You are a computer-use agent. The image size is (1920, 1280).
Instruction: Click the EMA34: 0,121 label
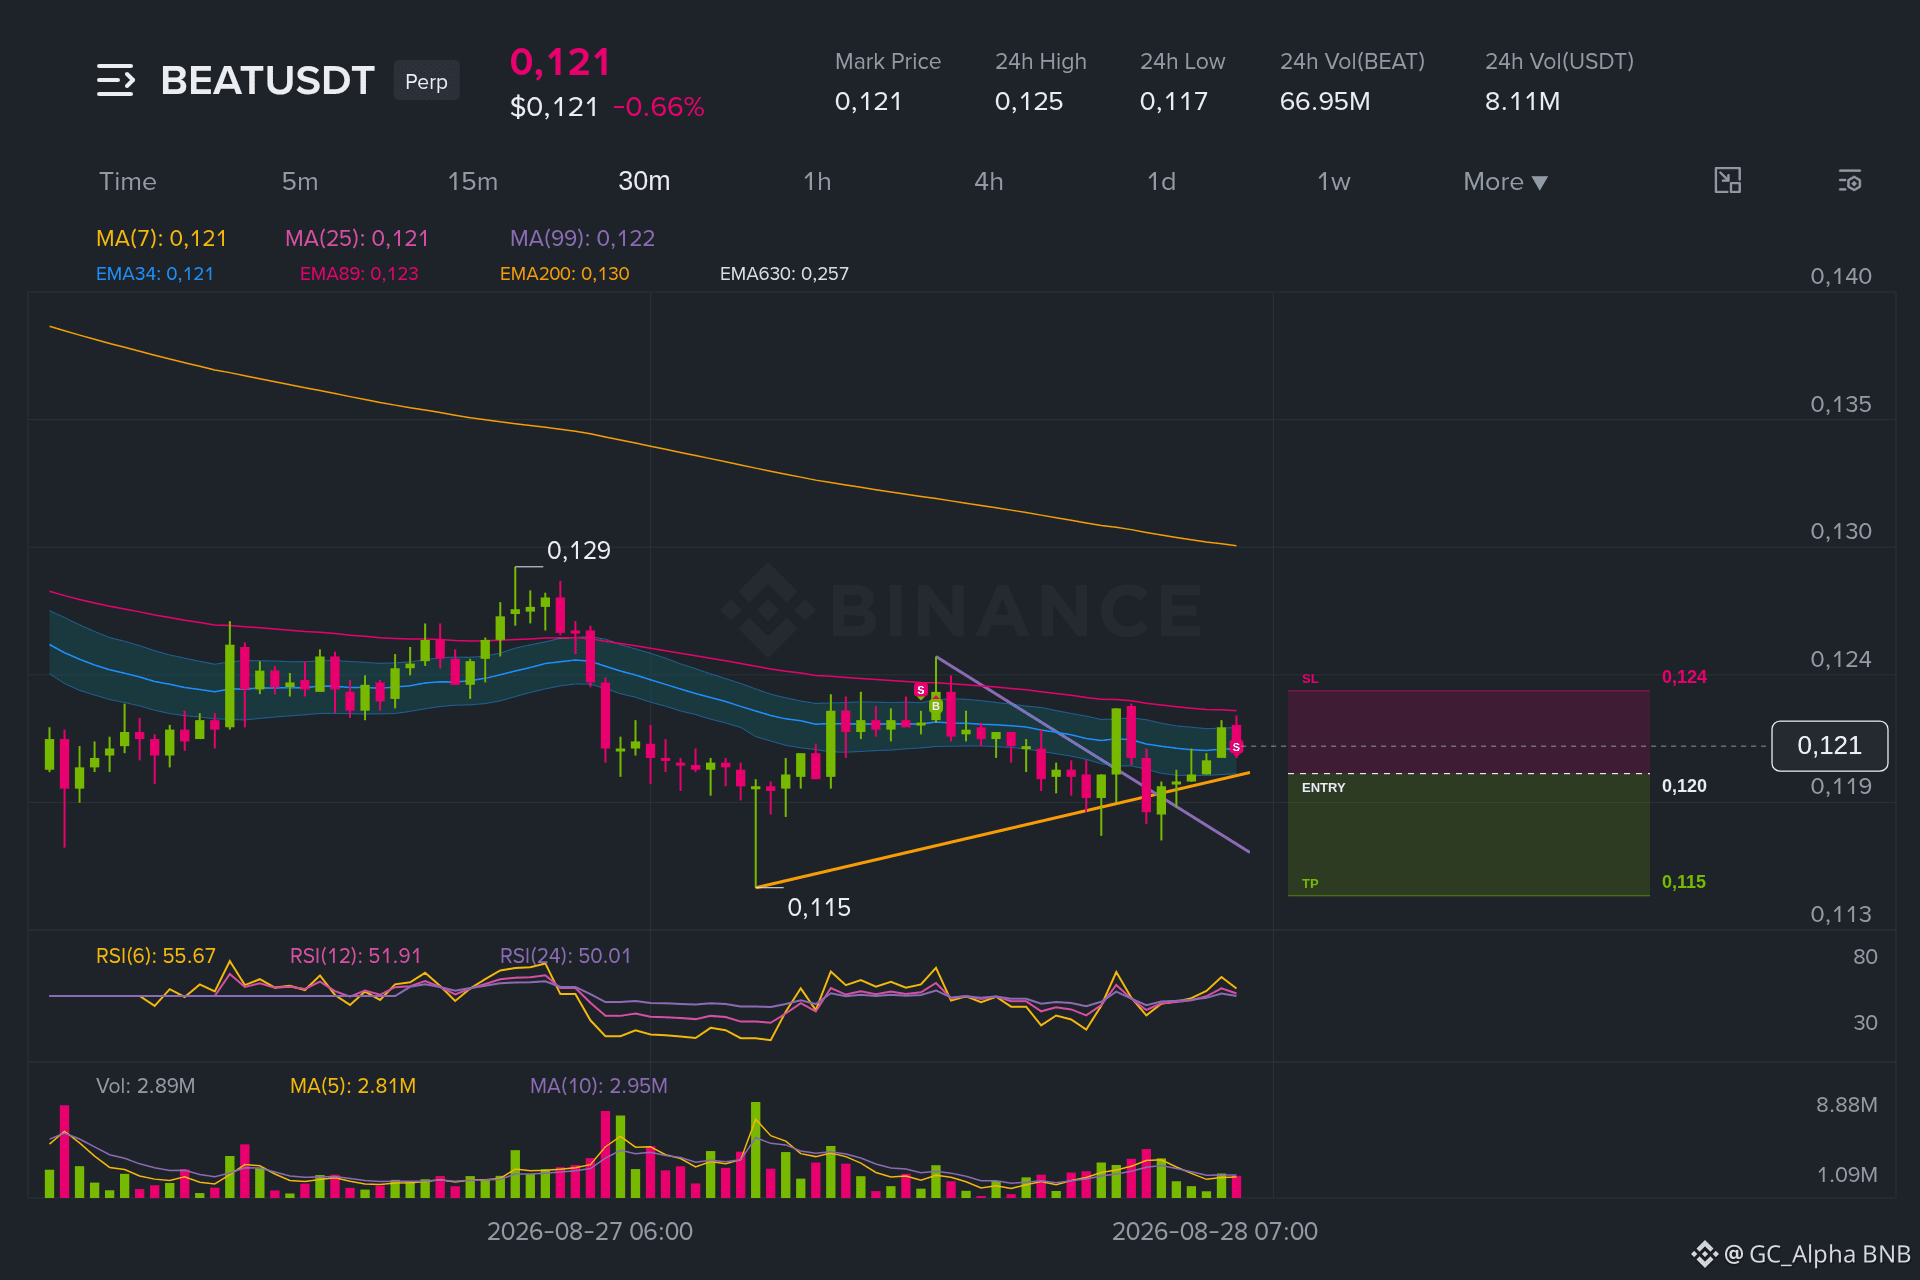155,273
